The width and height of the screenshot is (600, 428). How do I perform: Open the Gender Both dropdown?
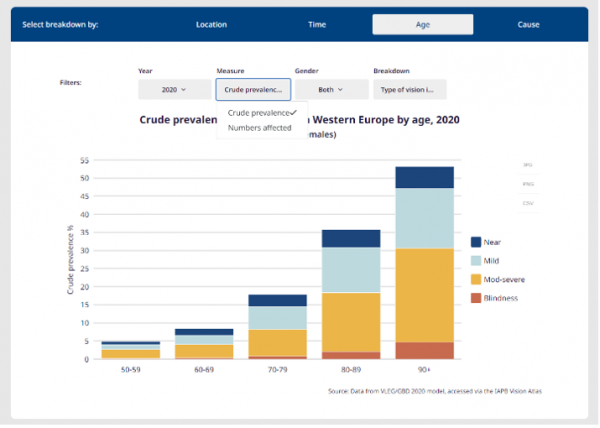(331, 90)
